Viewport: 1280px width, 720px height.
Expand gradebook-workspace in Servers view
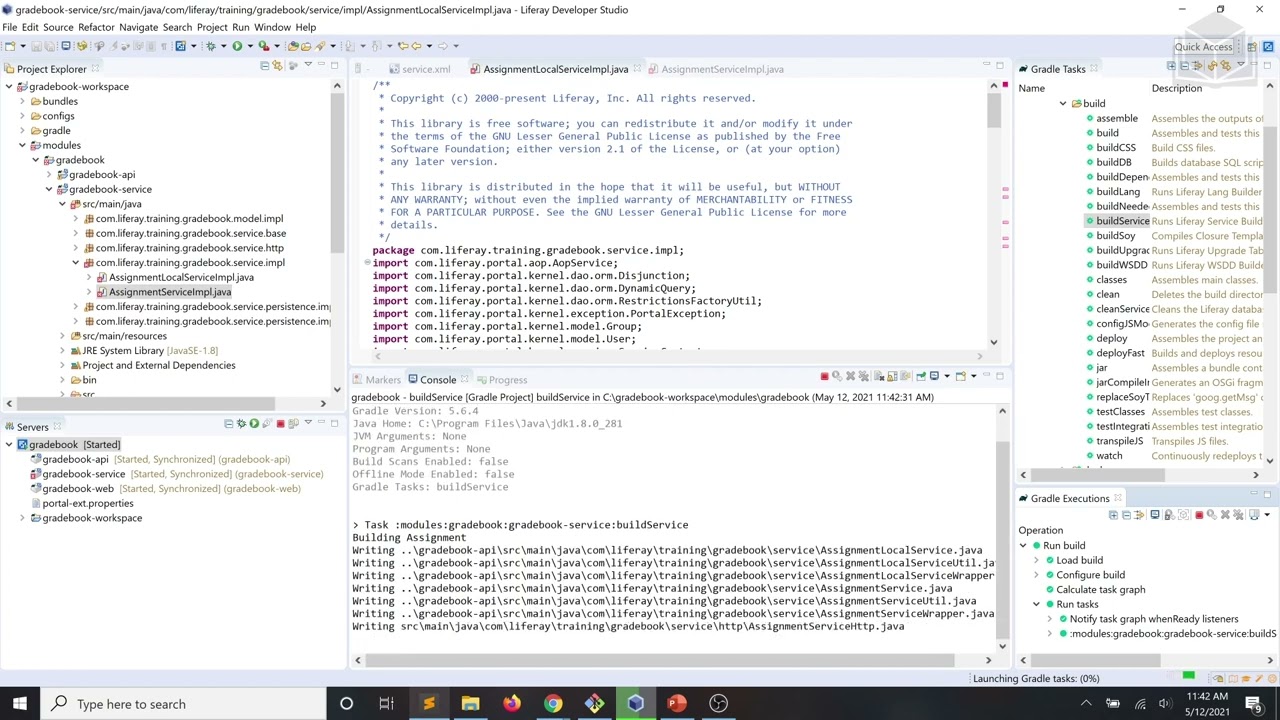tap(22, 518)
